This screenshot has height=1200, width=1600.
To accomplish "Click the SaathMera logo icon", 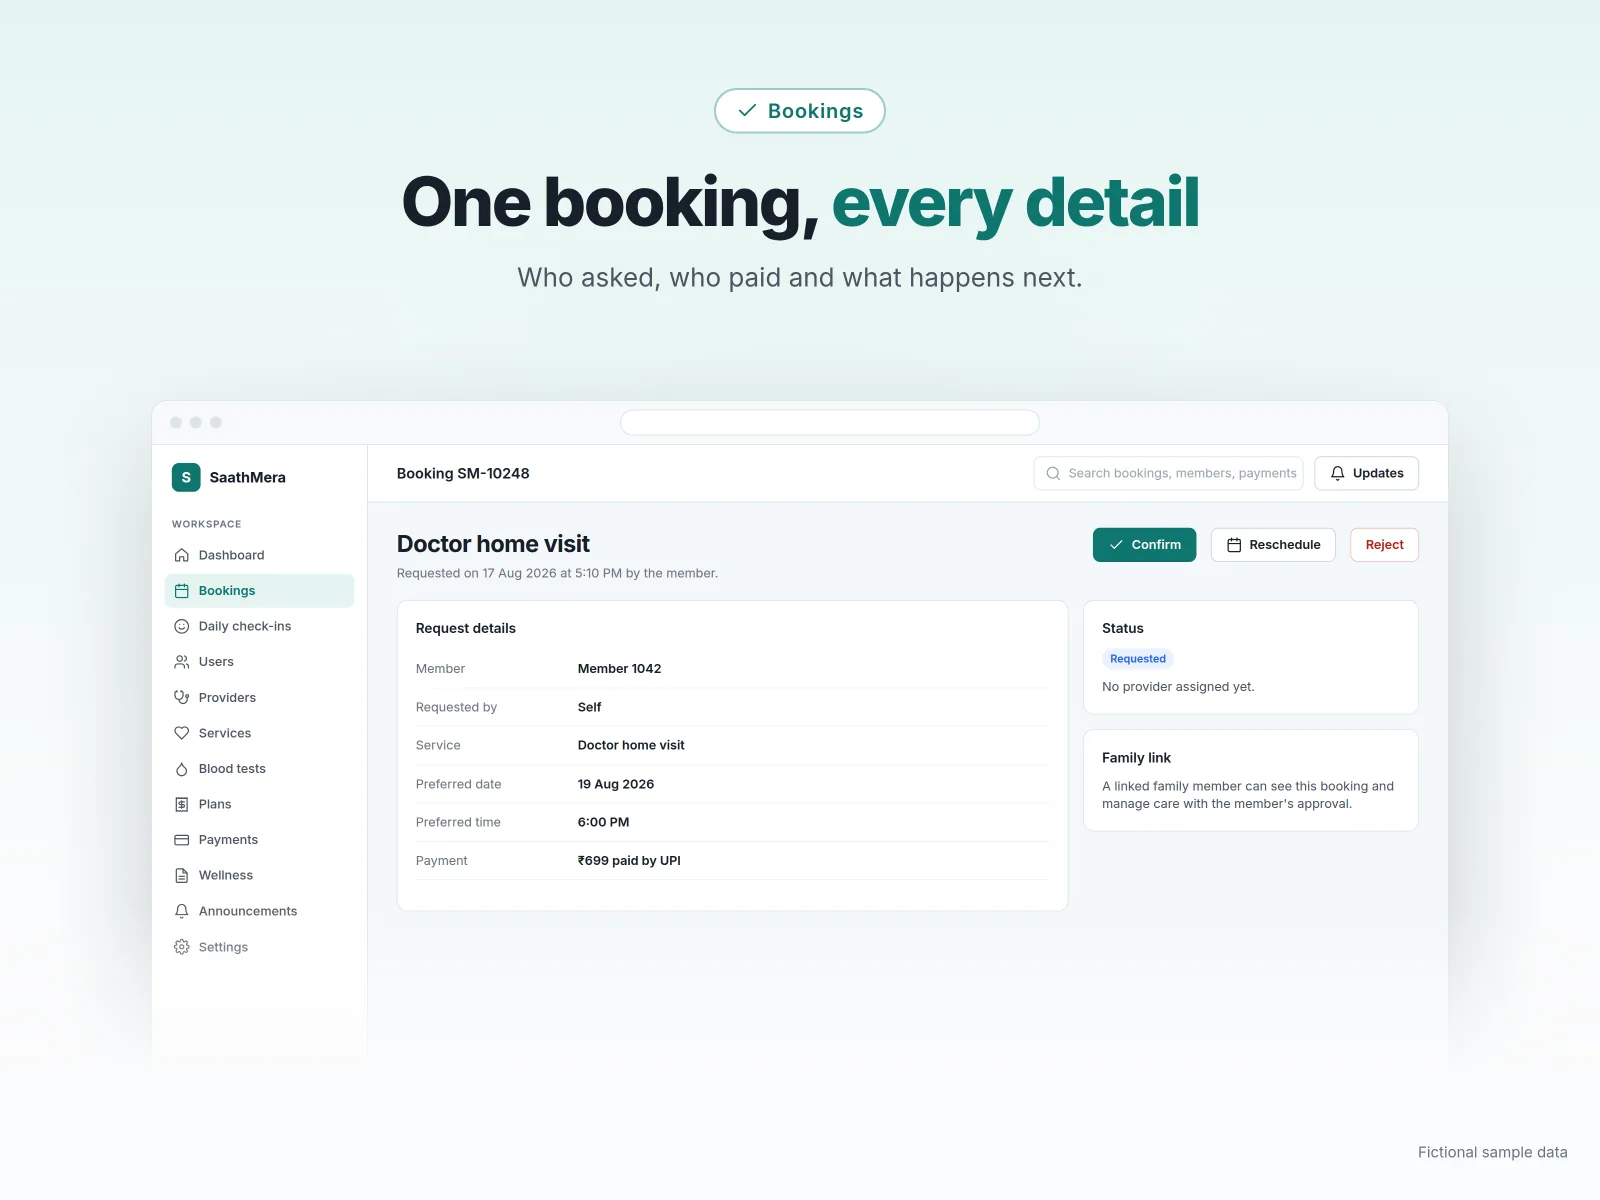I will [x=186, y=477].
